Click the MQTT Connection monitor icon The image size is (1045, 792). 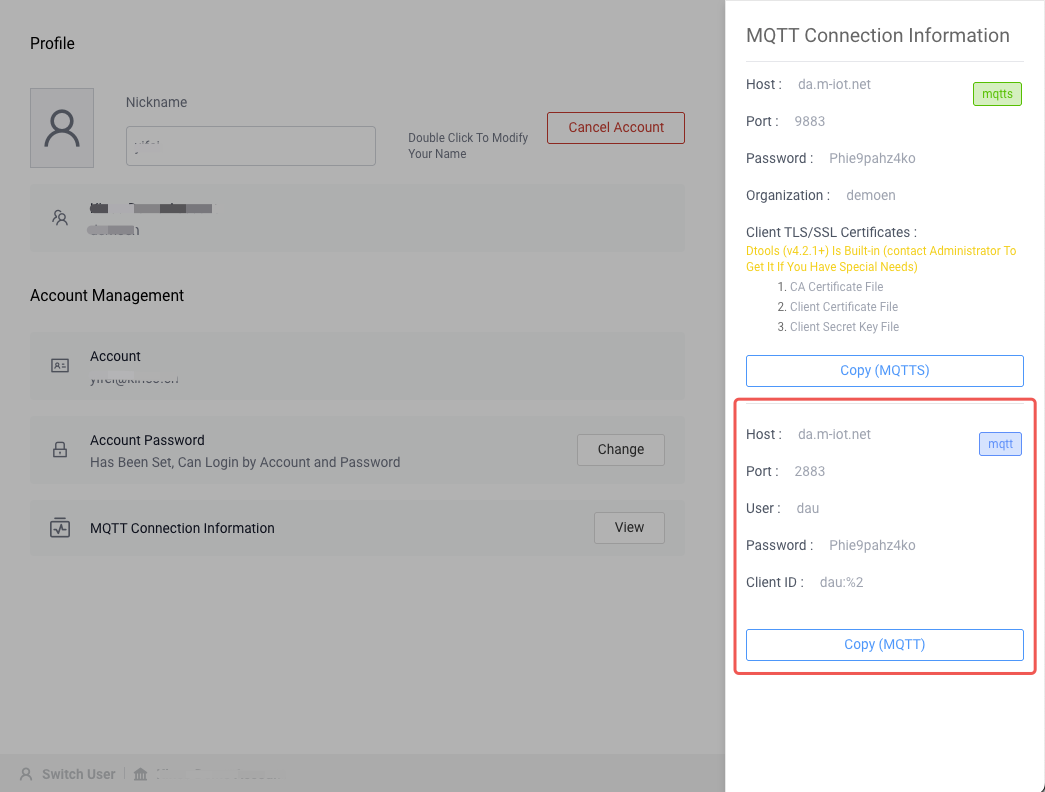coord(60,528)
